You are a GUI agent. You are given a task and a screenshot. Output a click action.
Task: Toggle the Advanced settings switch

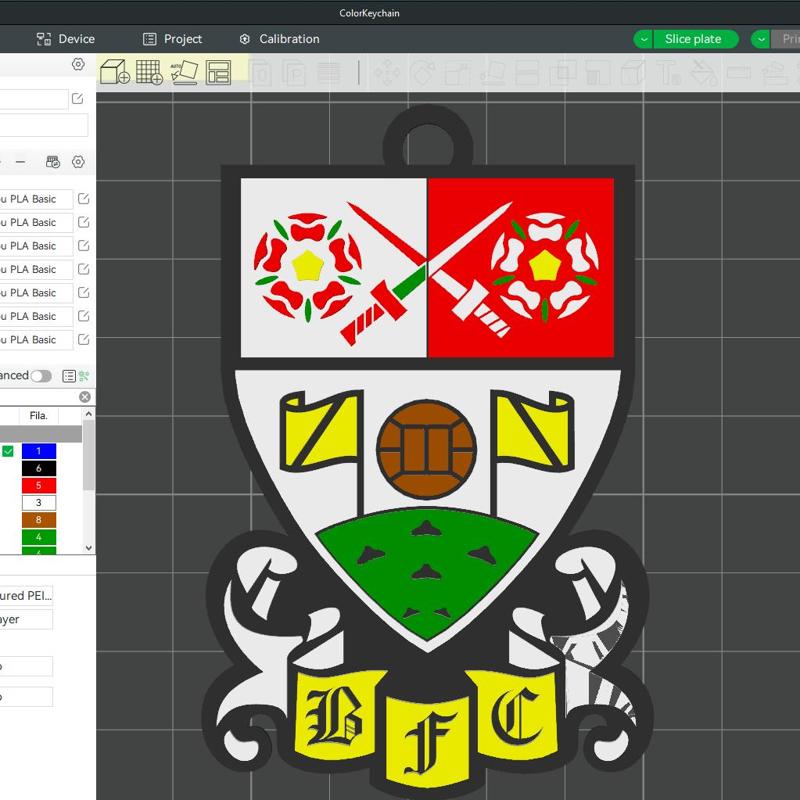(x=41, y=376)
